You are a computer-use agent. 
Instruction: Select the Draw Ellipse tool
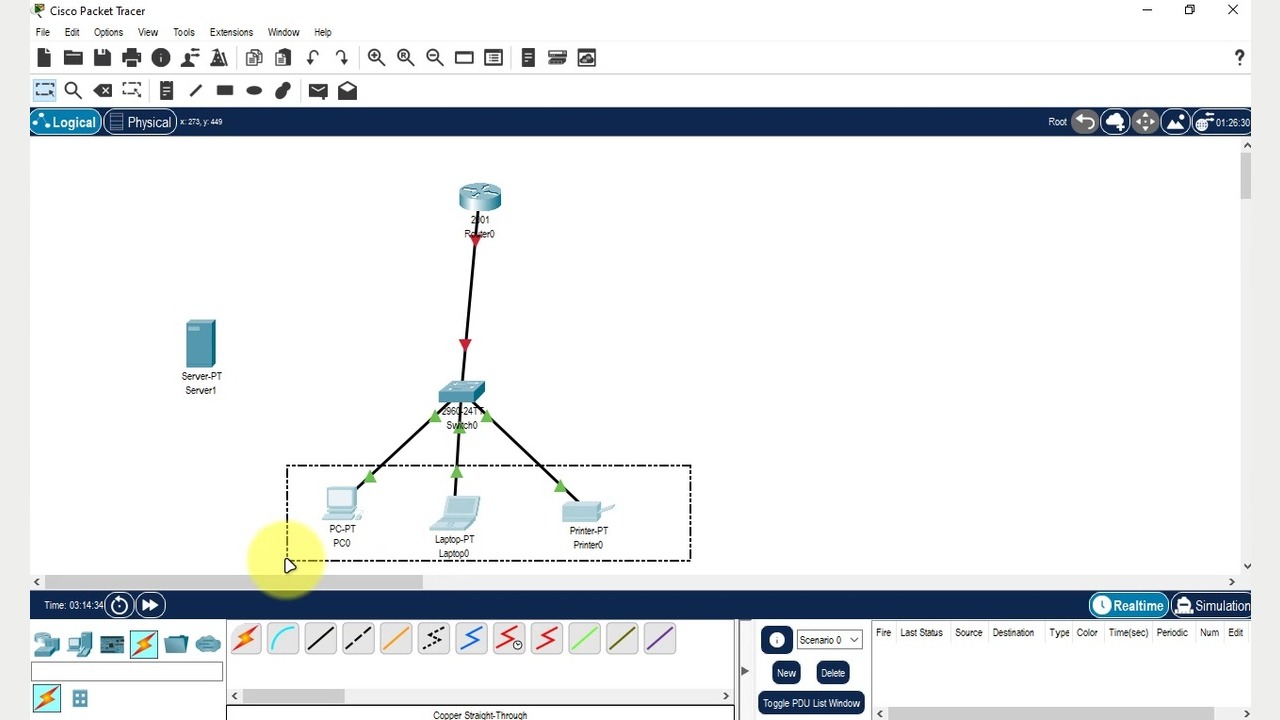point(254,91)
